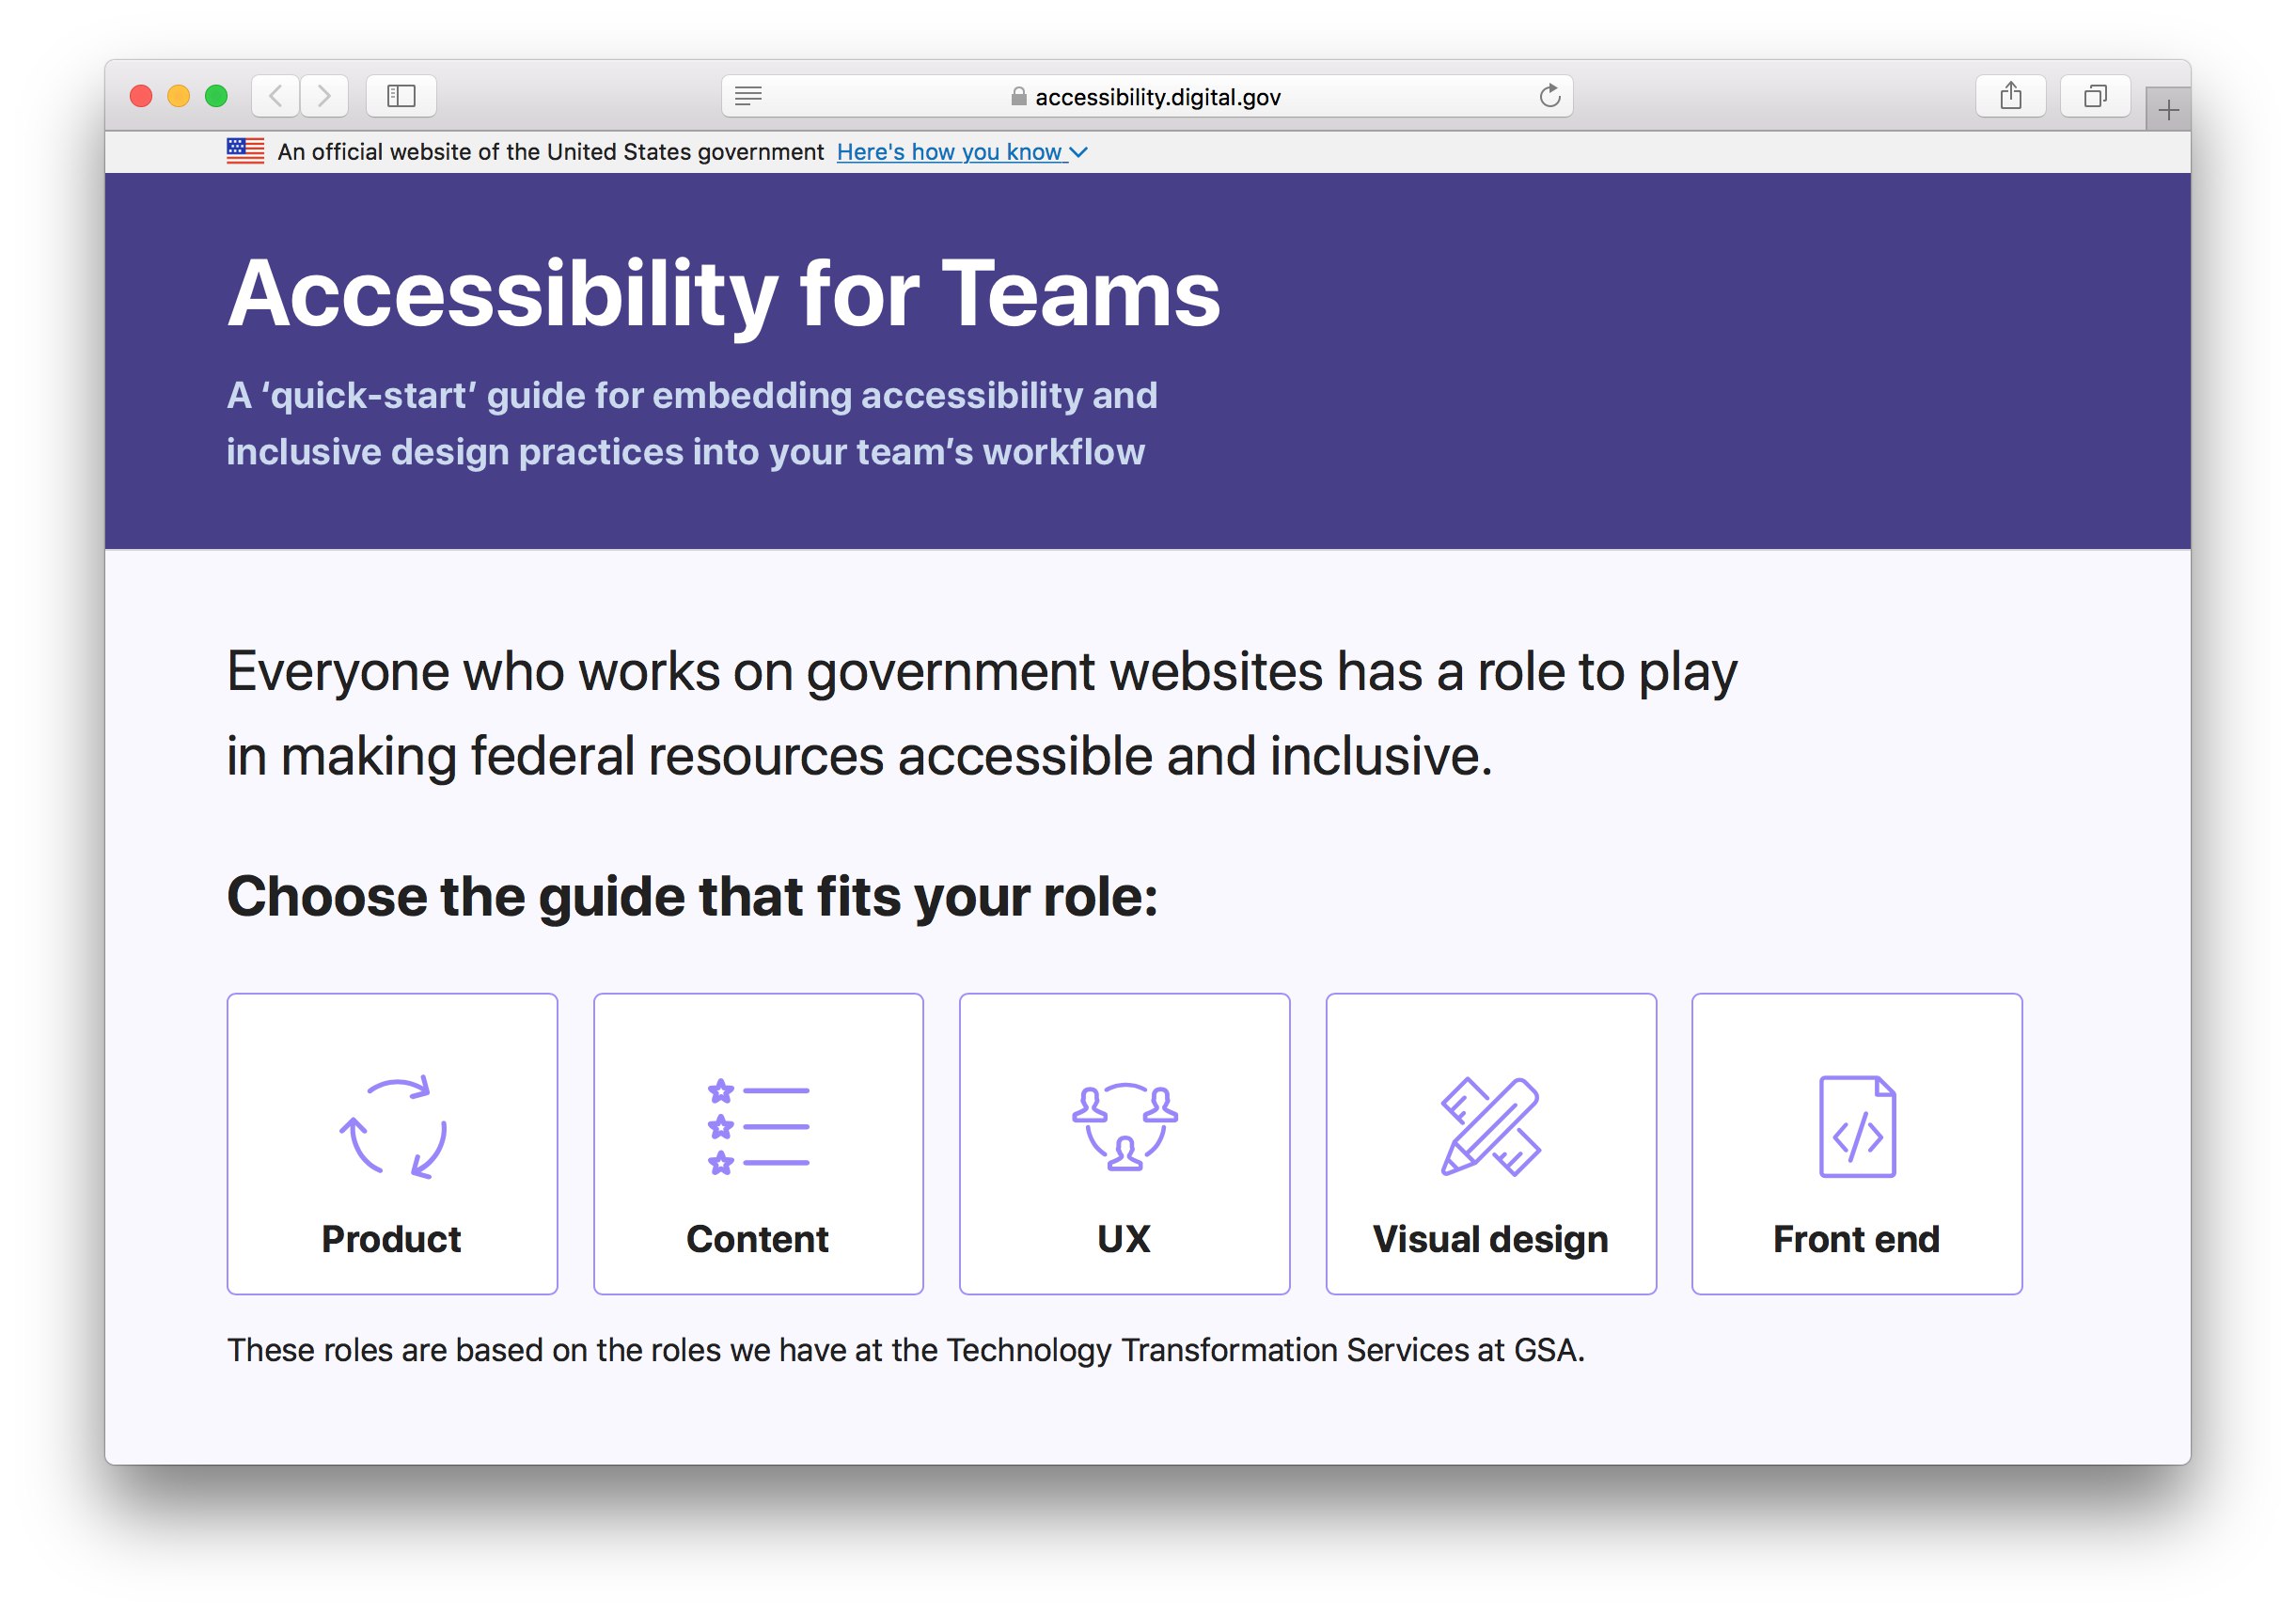Open the Visual design guide card

(1491, 1143)
